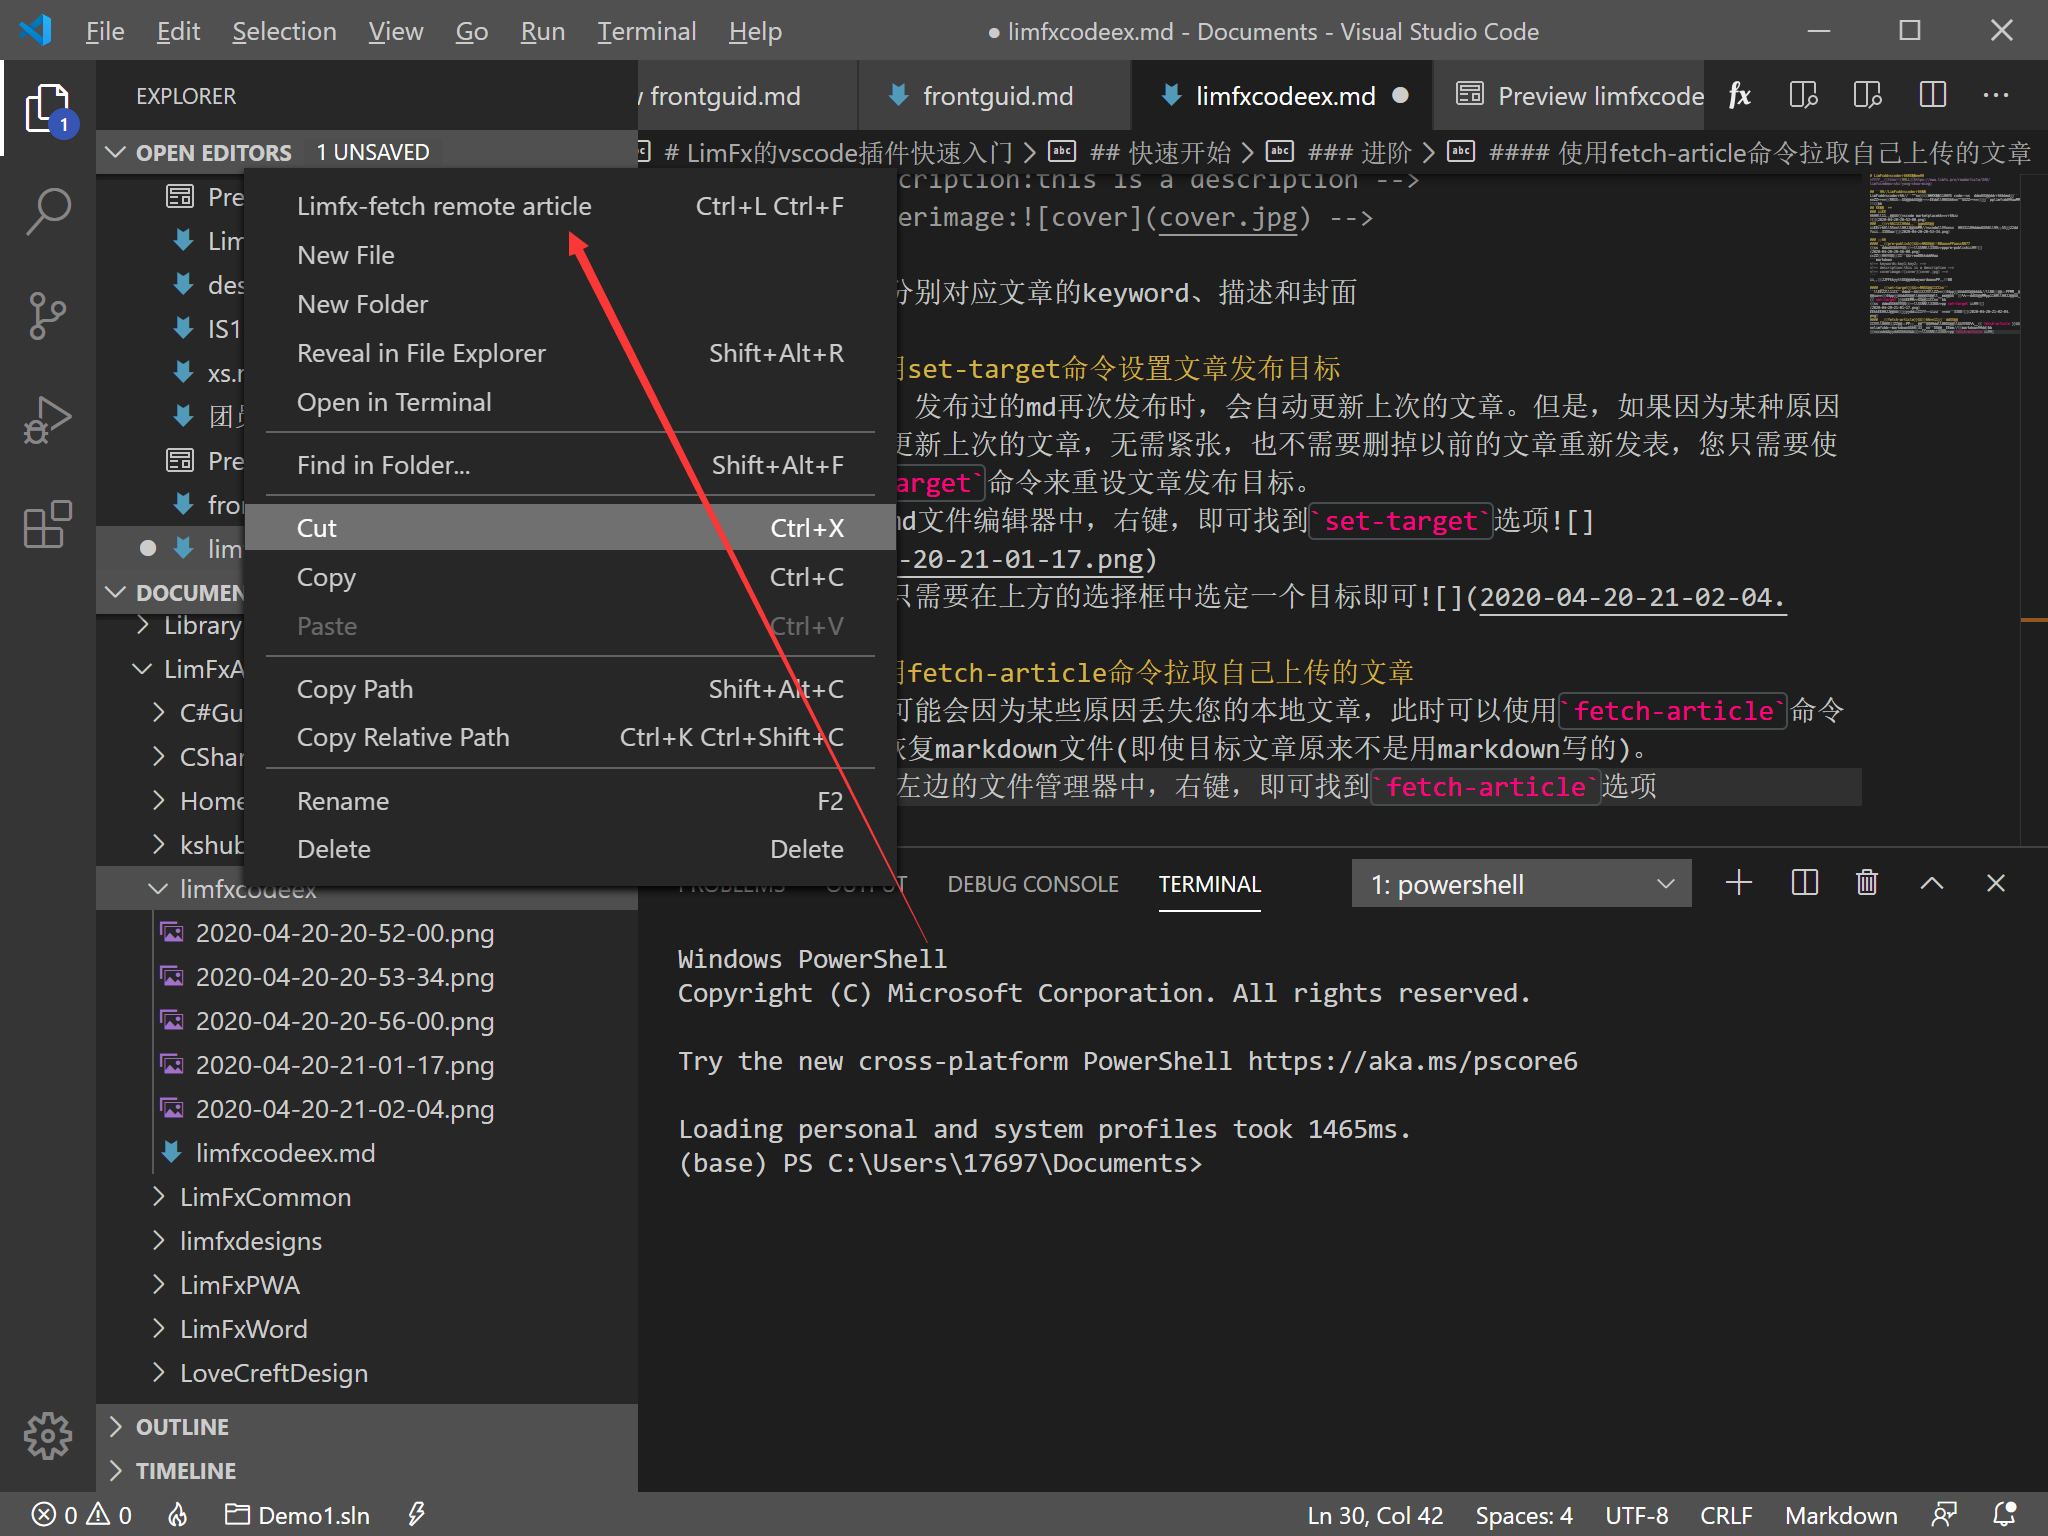
Task: Open the Manage gear menu
Action: 47,1437
